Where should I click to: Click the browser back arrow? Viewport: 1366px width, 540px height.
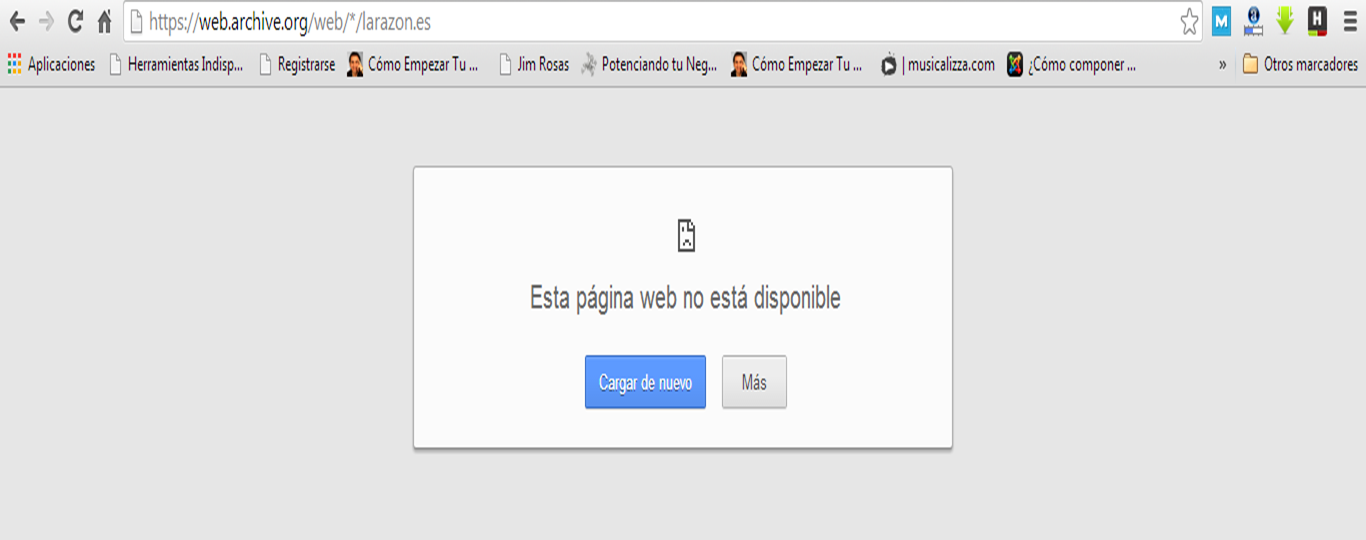pyautogui.click(x=17, y=21)
